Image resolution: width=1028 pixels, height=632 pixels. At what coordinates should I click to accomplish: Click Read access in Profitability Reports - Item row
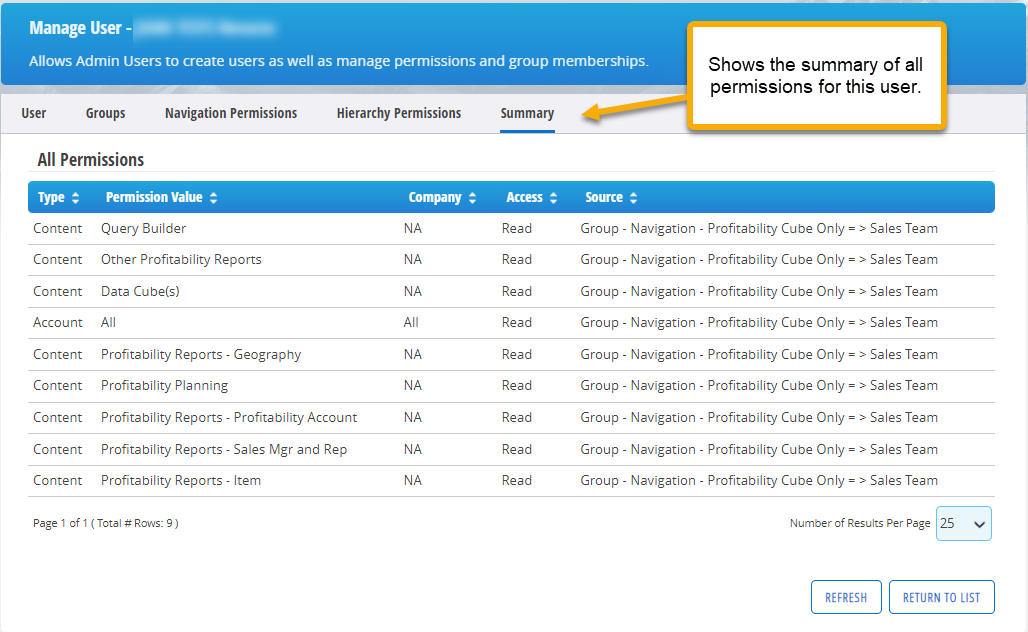click(x=517, y=481)
